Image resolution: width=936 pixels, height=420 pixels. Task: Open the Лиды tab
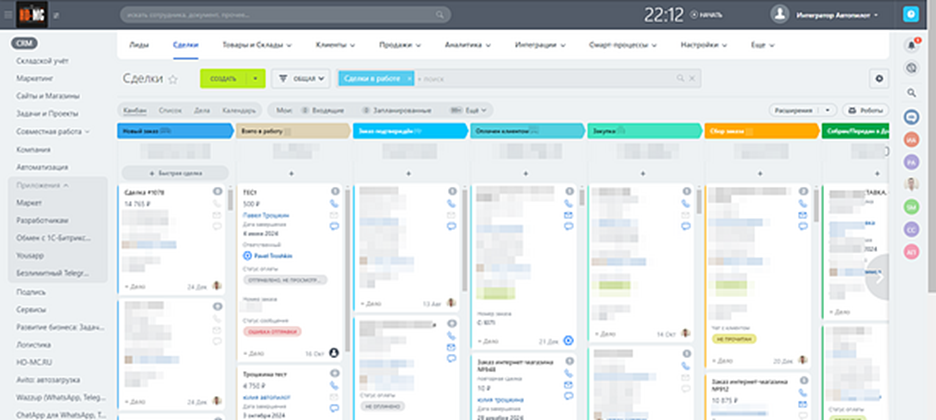139,46
